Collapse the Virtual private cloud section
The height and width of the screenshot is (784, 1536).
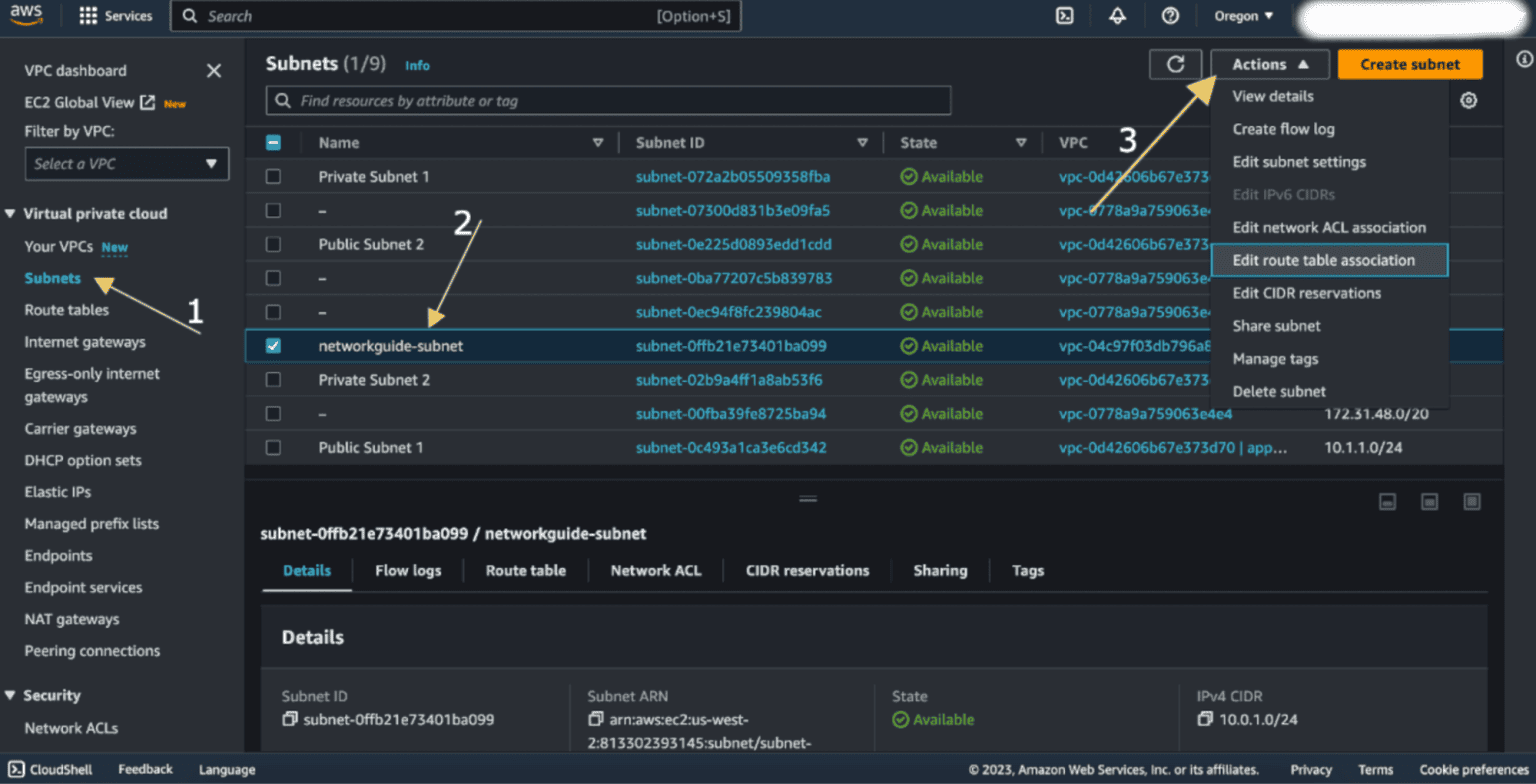[x=11, y=214]
